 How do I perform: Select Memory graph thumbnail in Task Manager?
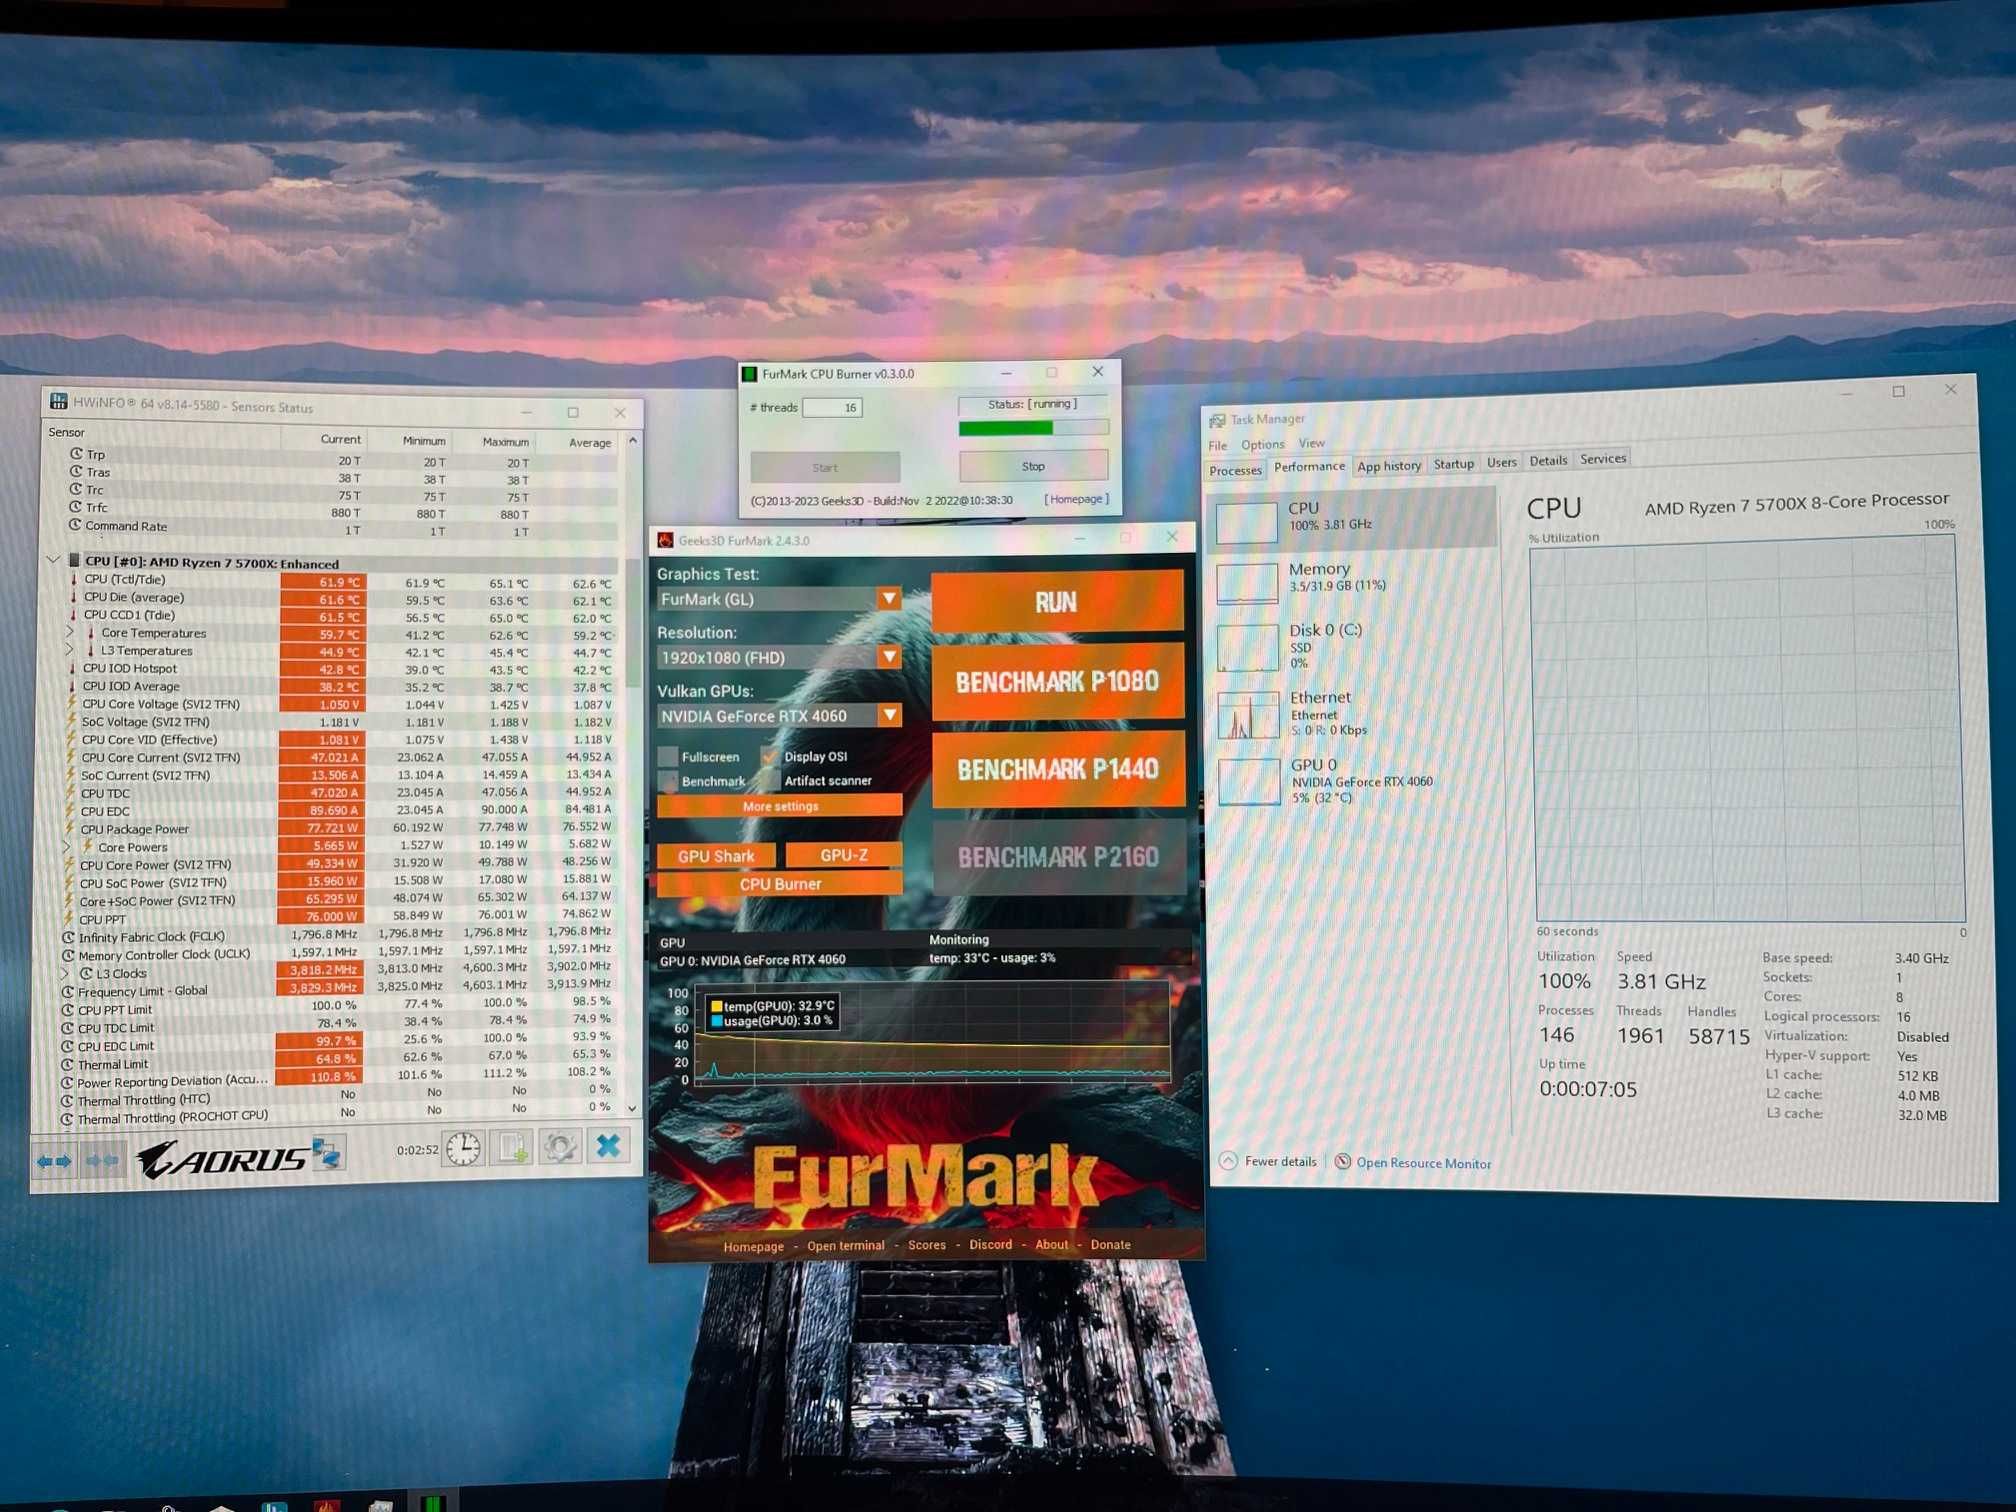(x=1247, y=584)
